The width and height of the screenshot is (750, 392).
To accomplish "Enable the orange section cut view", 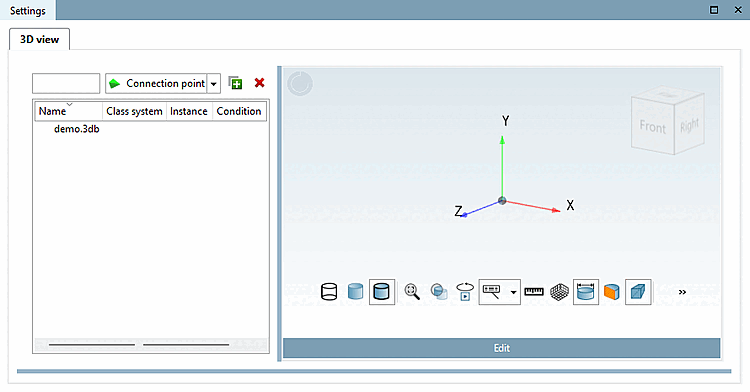I will (612, 292).
